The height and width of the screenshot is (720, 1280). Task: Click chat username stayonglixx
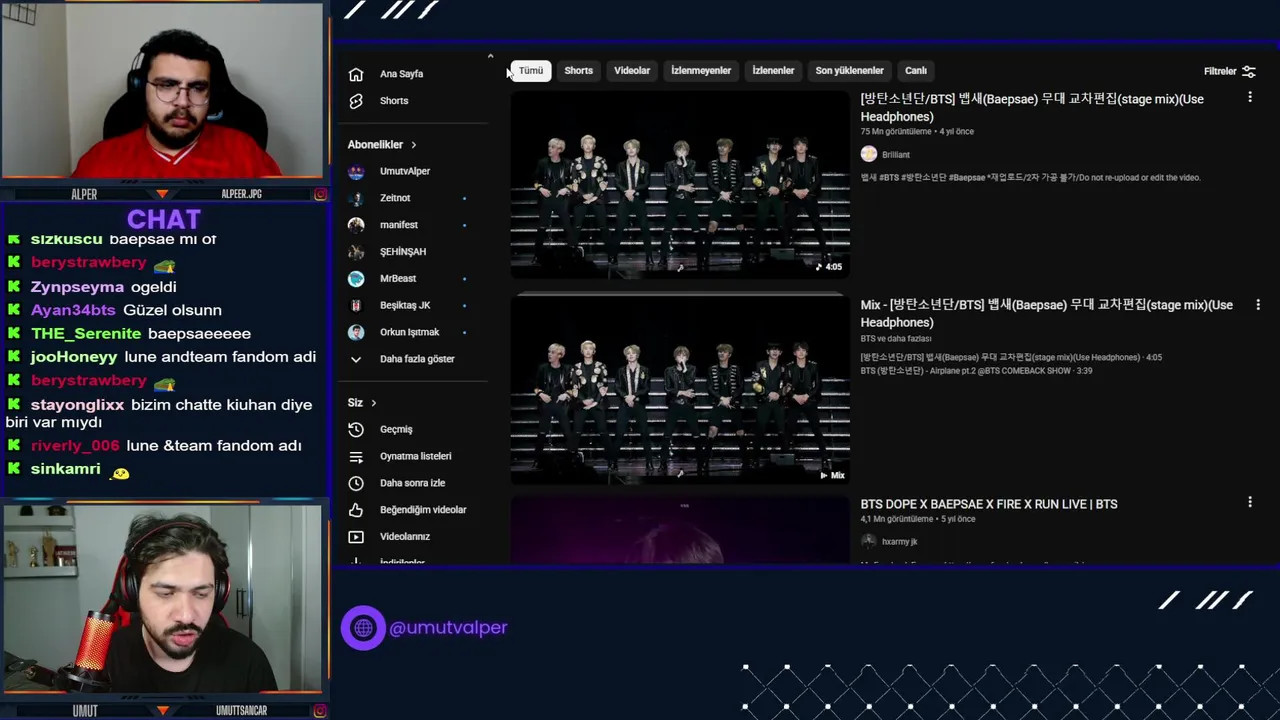[x=77, y=405]
